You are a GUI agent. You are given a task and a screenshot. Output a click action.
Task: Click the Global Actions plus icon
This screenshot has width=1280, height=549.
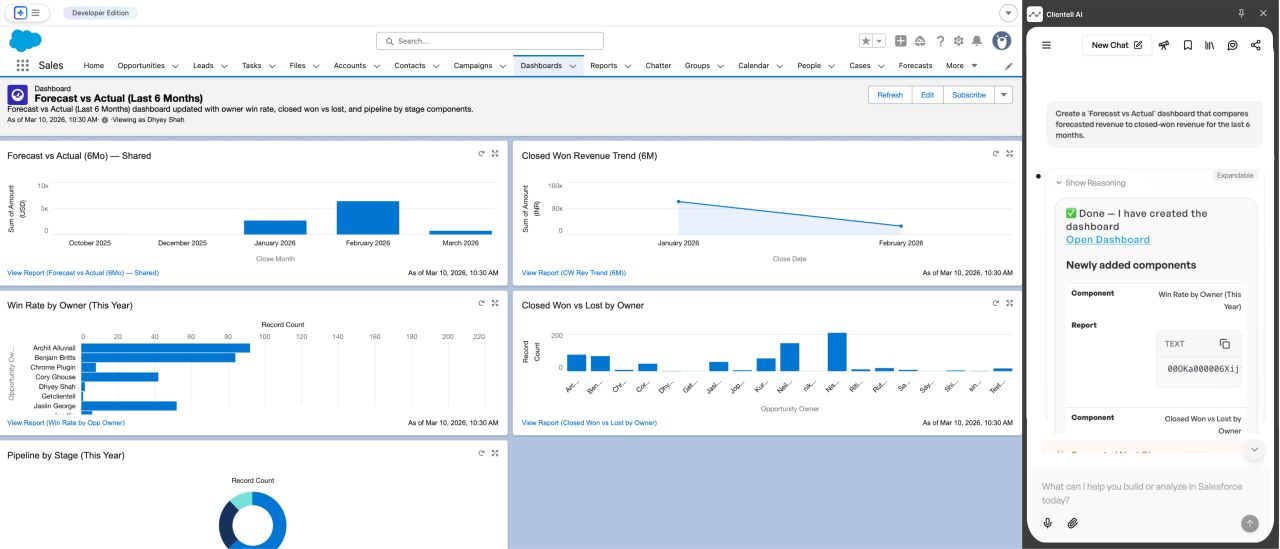click(900, 41)
